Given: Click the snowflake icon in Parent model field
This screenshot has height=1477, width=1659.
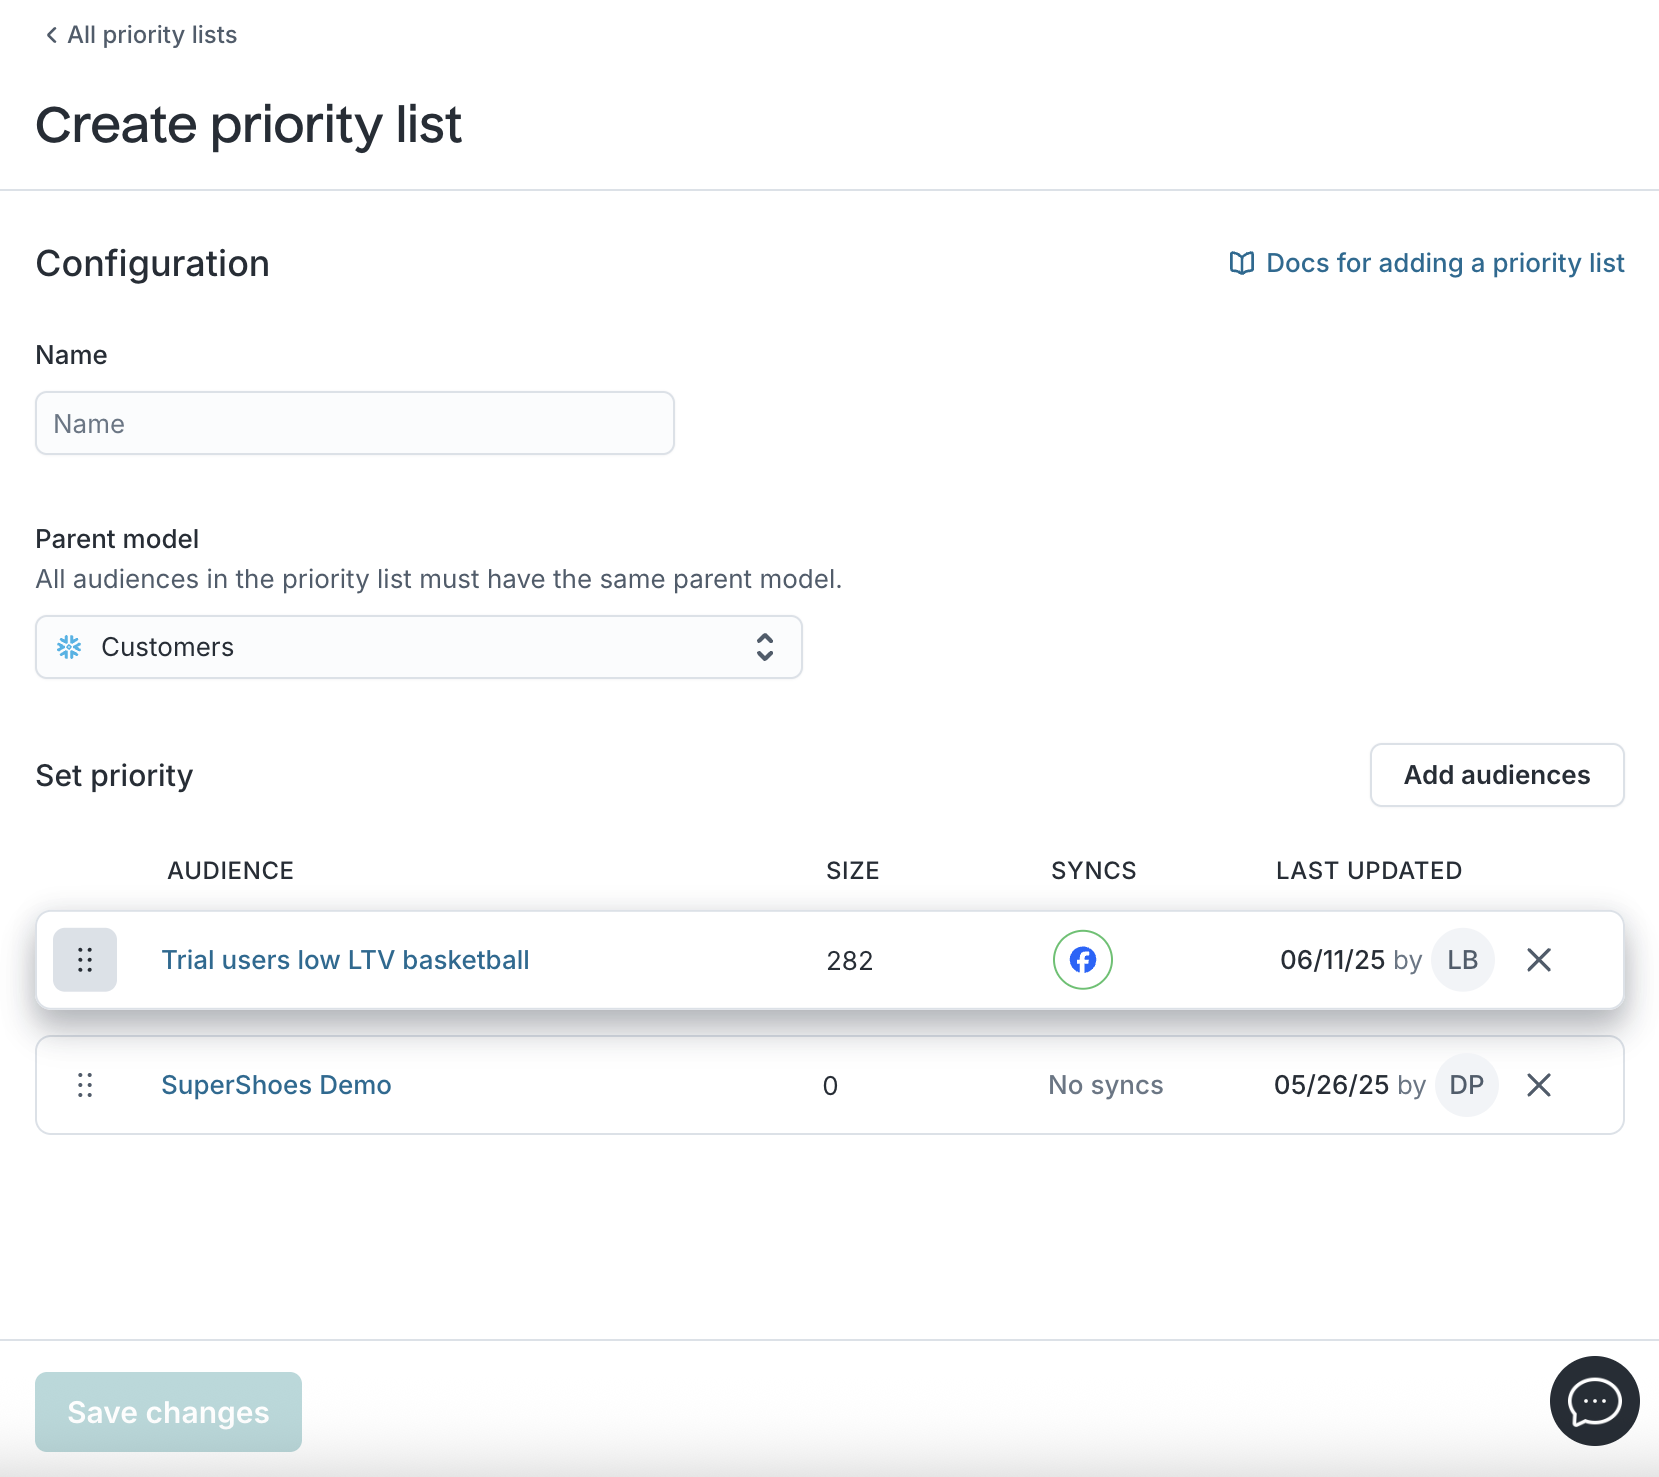Looking at the screenshot, I should point(69,647).
